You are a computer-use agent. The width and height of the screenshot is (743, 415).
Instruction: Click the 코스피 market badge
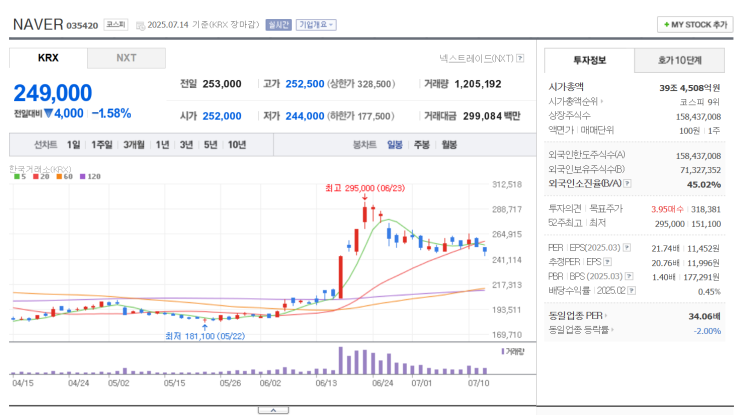[x=116, y=25]
